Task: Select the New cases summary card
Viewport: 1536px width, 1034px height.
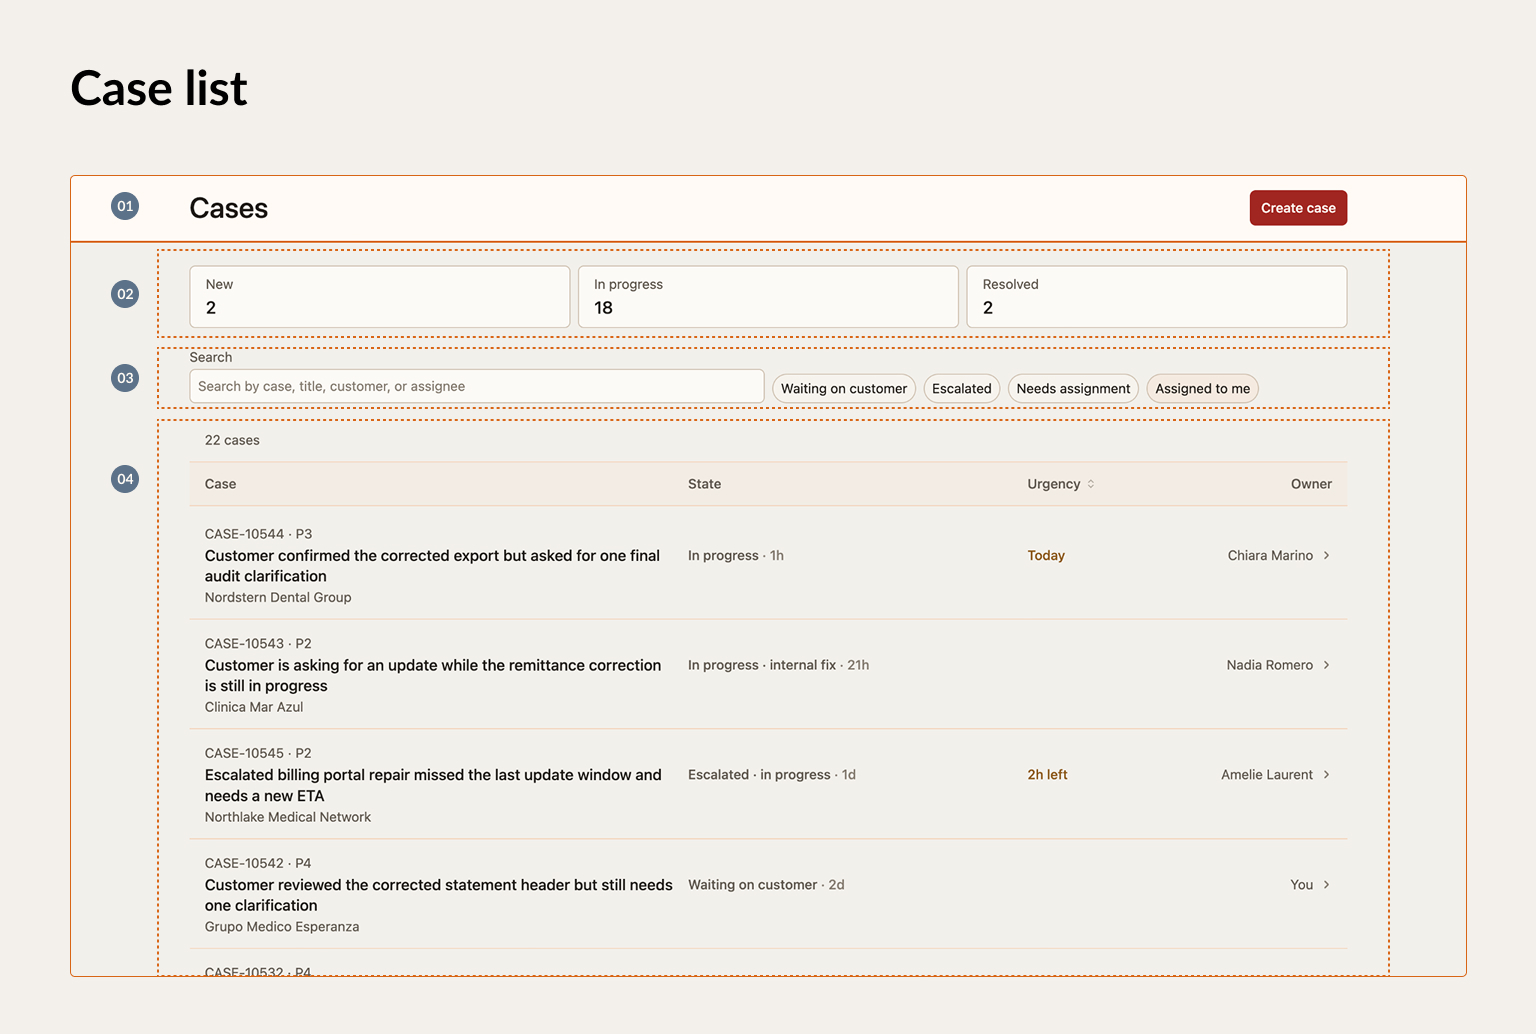Action: click(380, 296)
